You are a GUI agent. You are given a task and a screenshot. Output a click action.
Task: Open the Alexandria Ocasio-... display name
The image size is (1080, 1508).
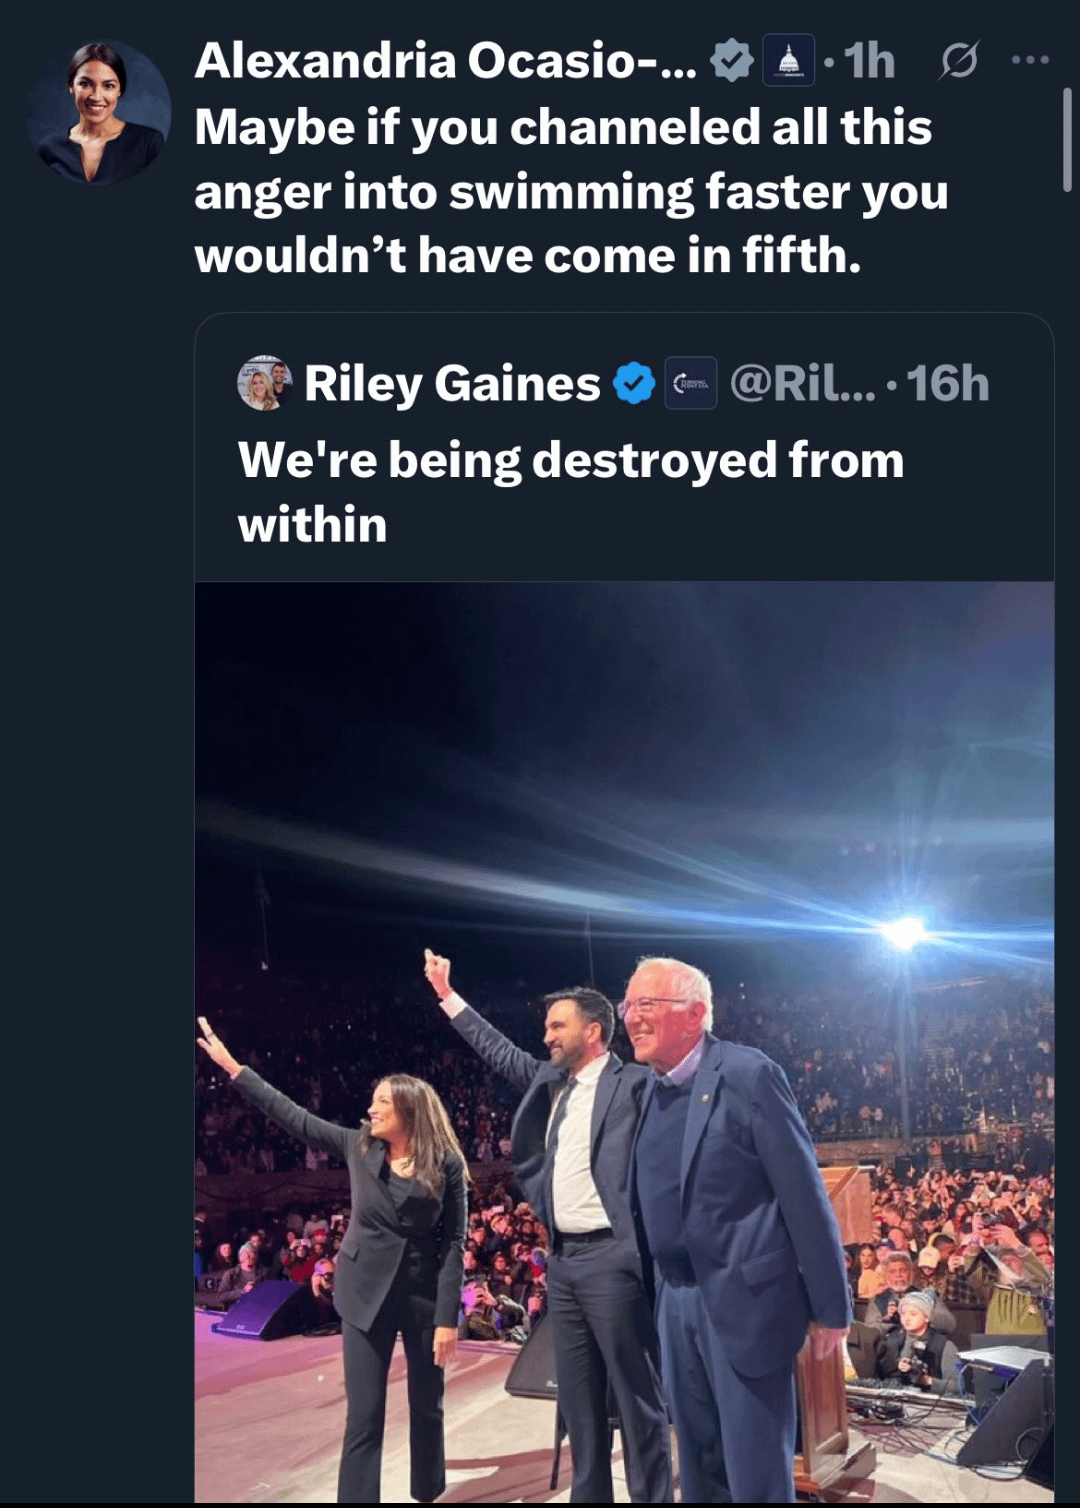445,61
